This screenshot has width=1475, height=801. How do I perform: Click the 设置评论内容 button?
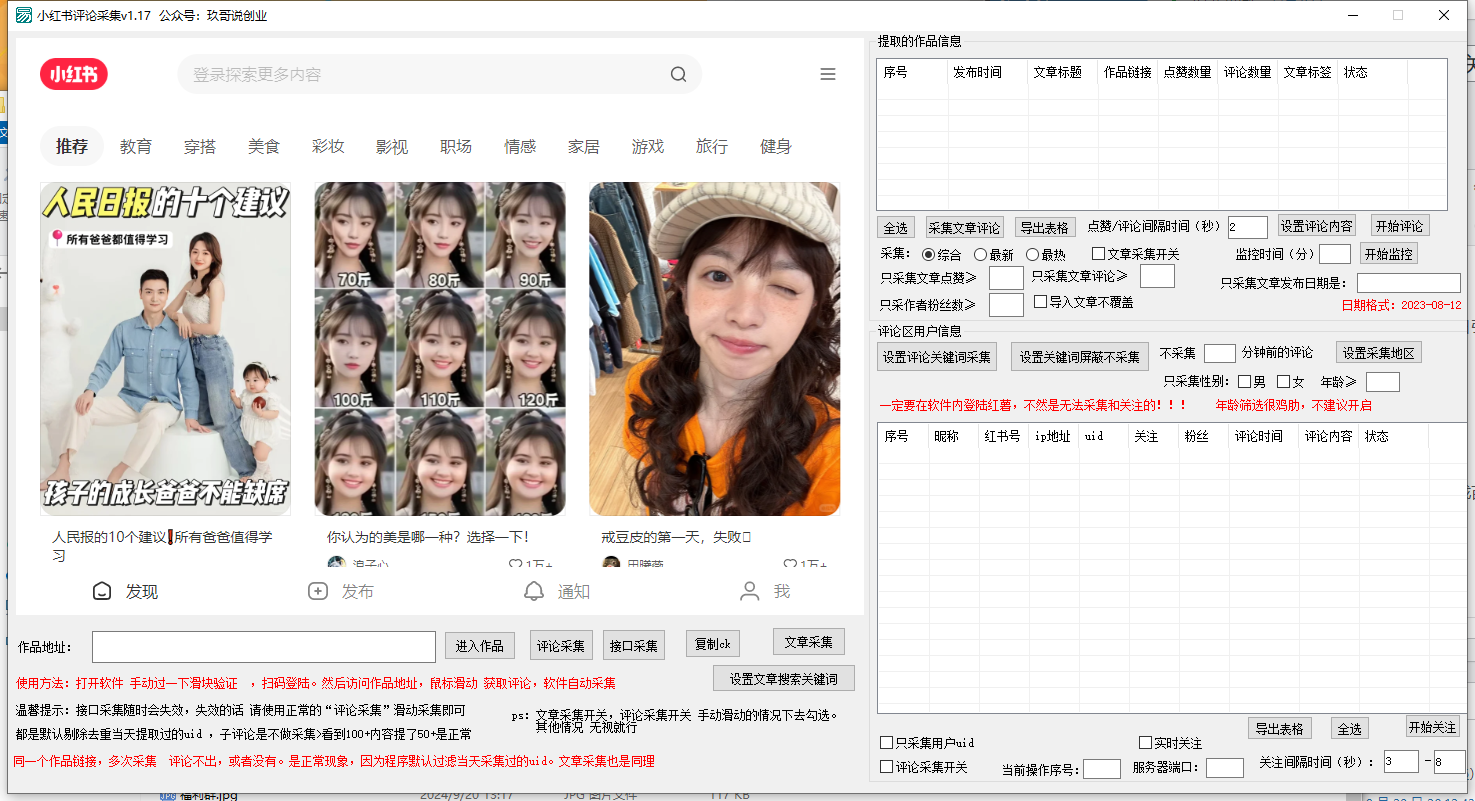point(1317,225)
